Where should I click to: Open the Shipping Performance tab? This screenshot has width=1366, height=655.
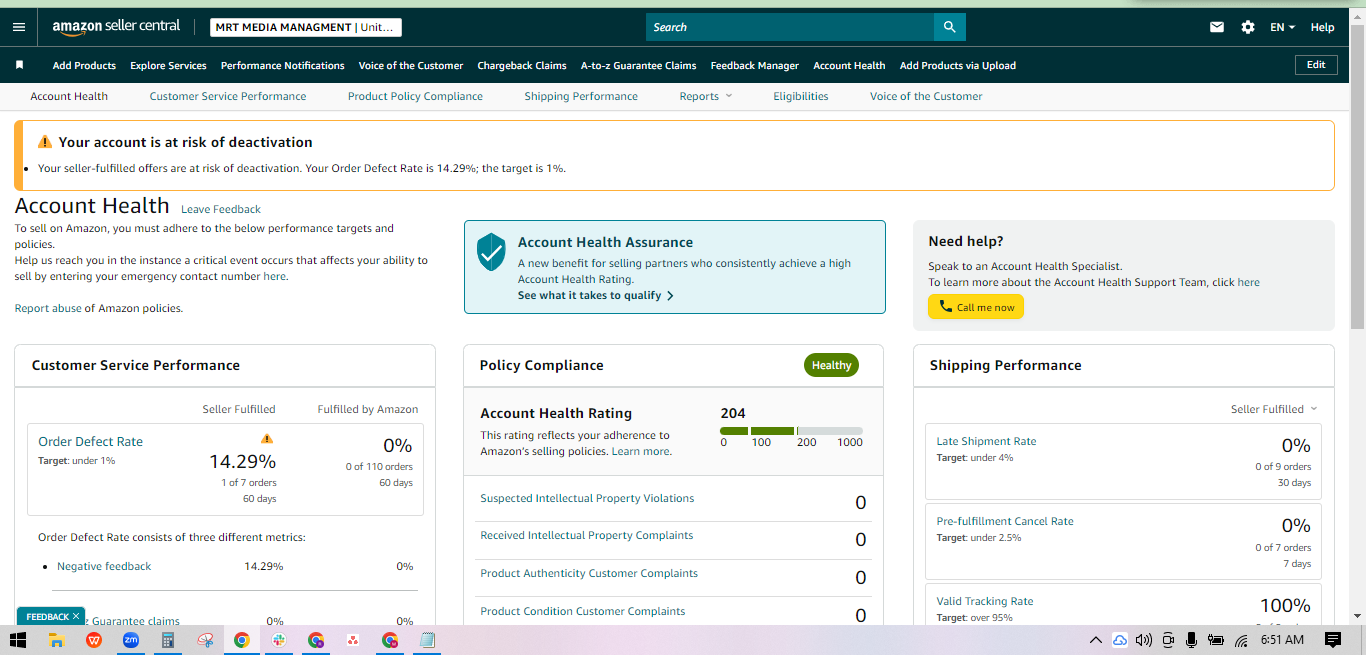point(581,96)
